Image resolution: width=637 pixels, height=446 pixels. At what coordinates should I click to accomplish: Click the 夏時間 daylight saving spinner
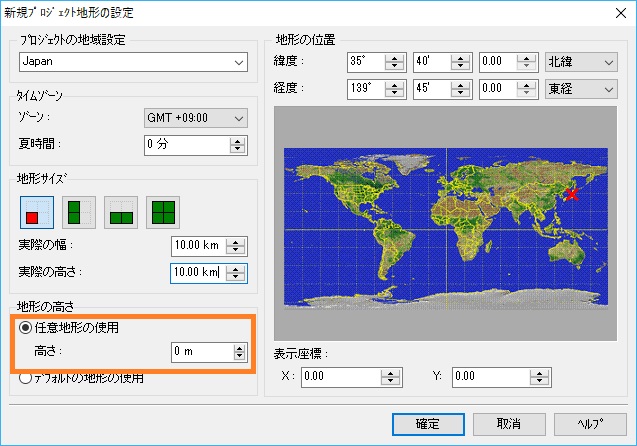pyautogui.click(x=238, y=144)
